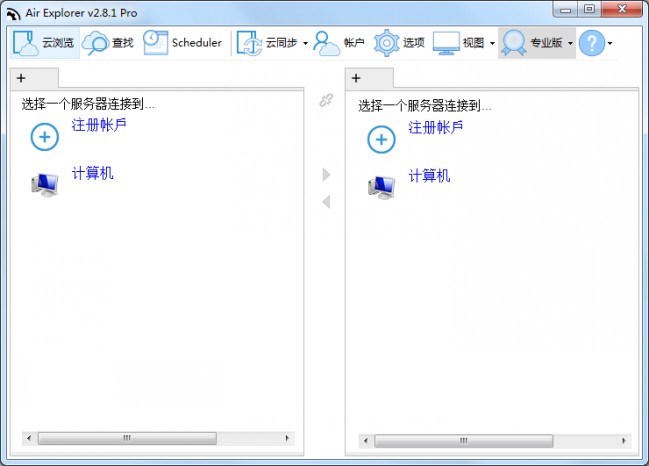Click the help question mark icon
Screen dimensions: 649x466
click(591, 43)
